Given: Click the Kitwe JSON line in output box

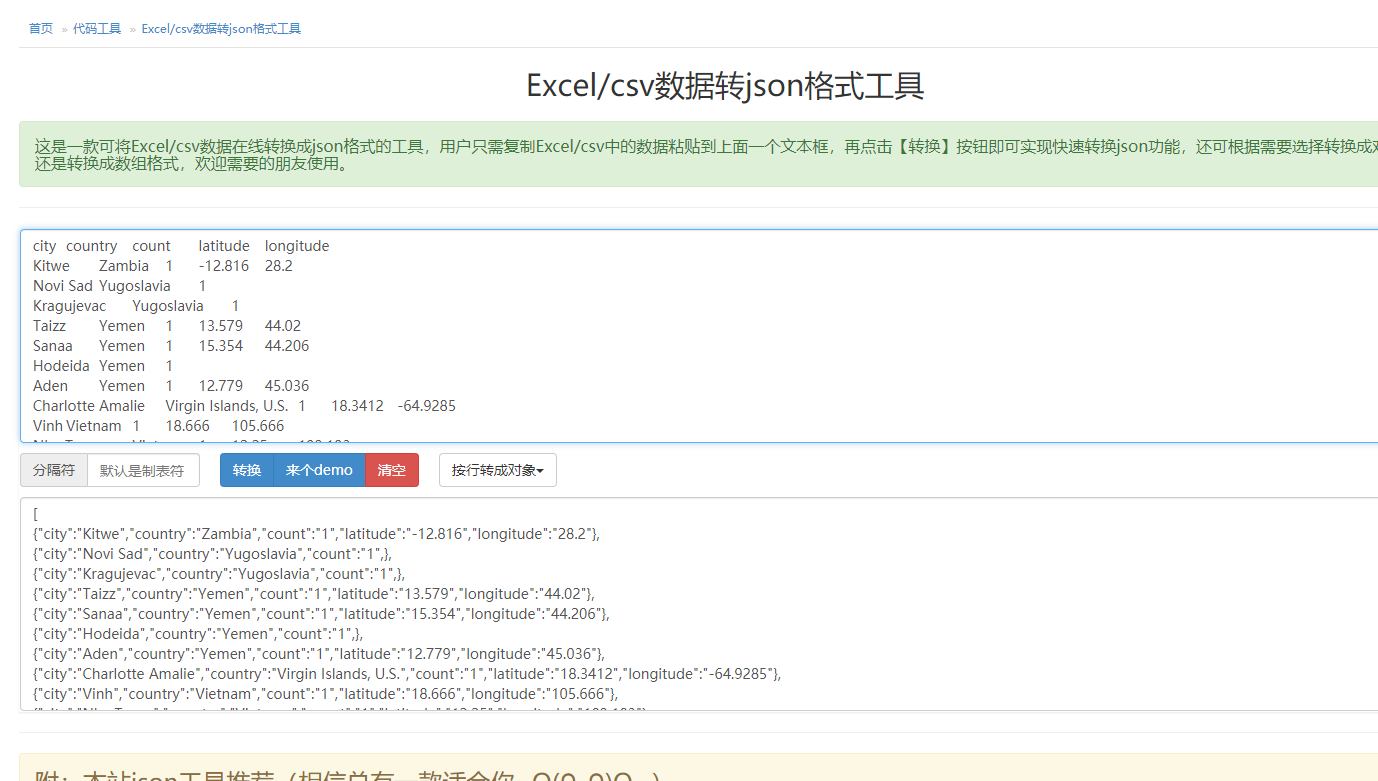Looking at the screenshot, I should 316,534.
